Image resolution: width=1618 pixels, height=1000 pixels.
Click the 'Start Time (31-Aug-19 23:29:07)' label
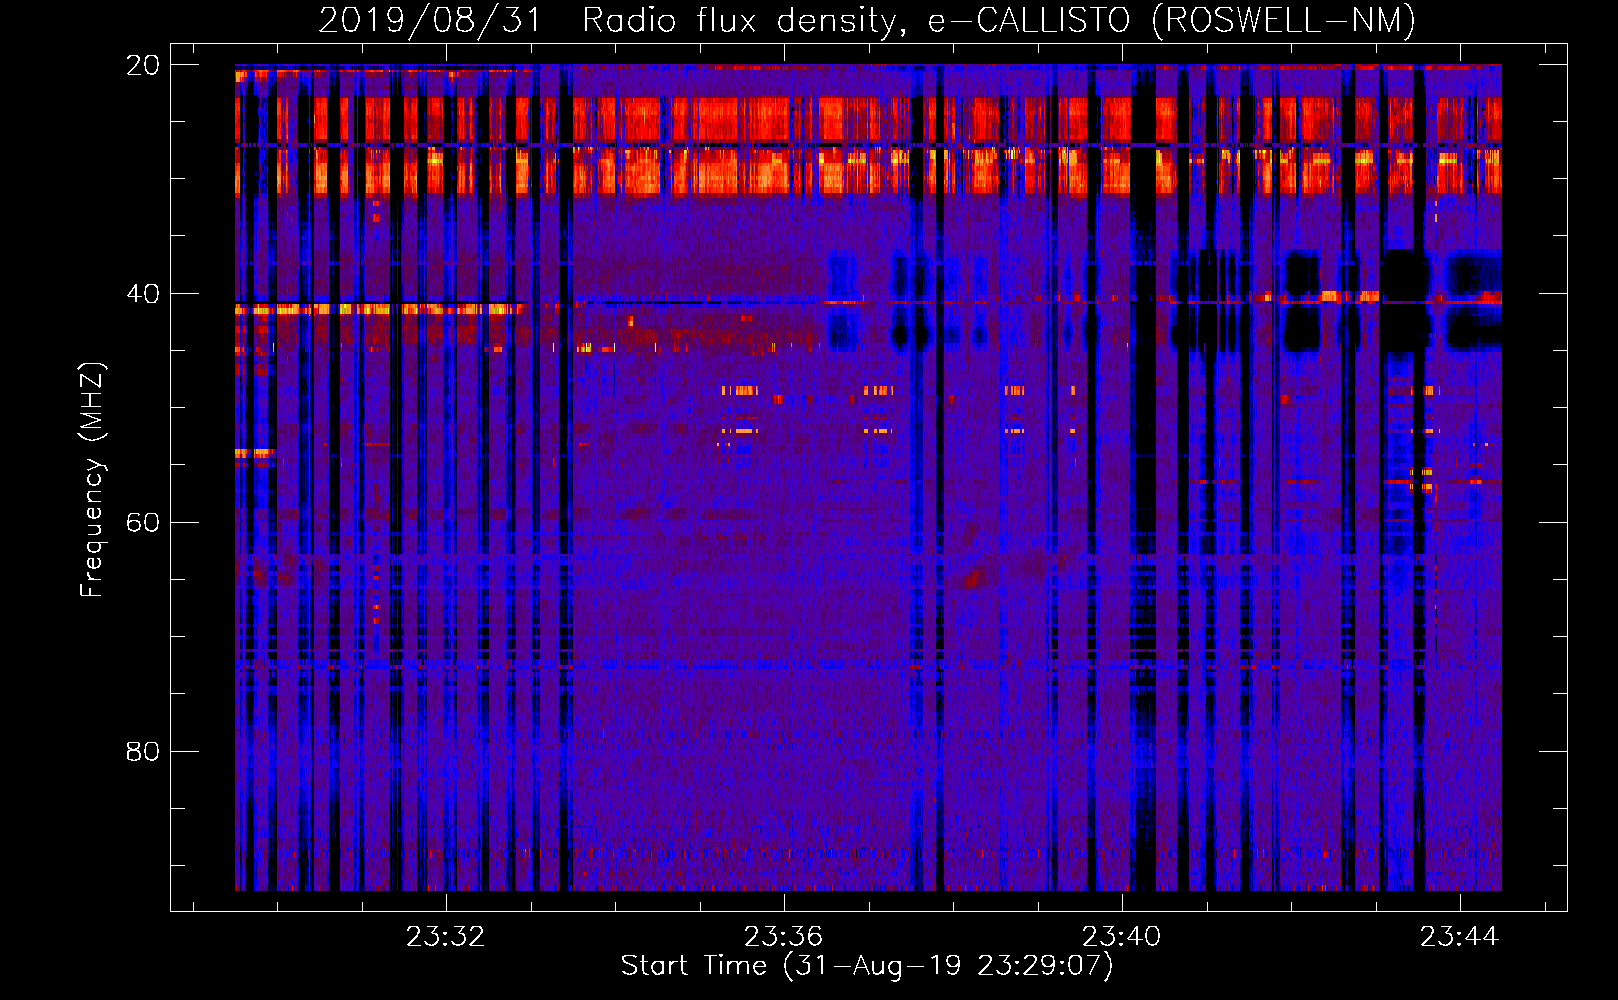point(867,966)
